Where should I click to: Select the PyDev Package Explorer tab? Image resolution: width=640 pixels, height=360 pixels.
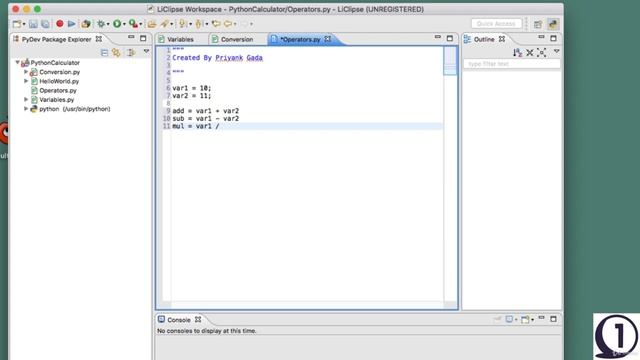pos(57,39)
